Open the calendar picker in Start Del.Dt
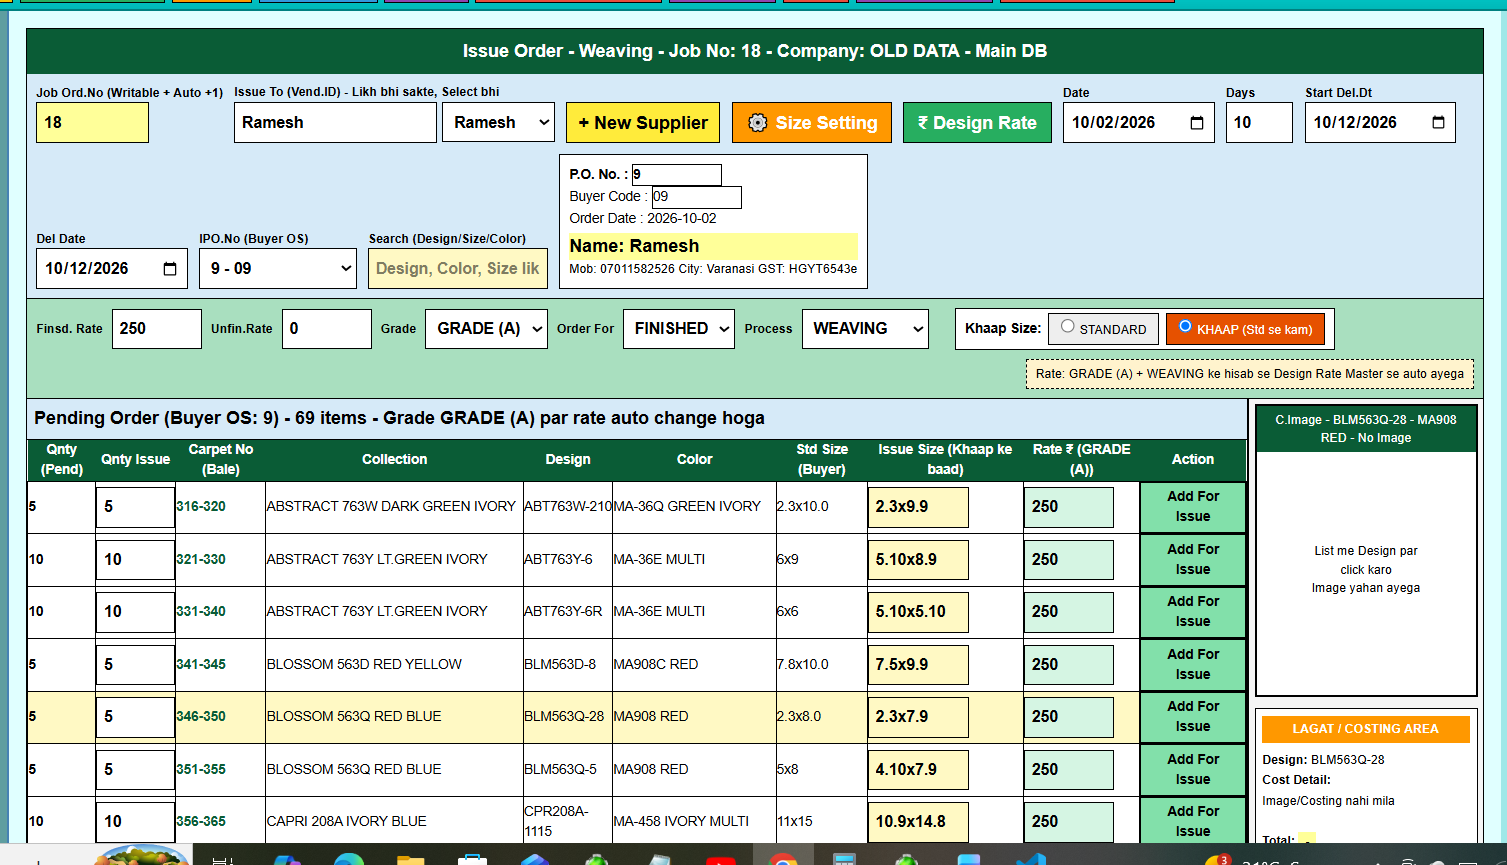The width and height of the screenshot is (1507, 865). [x=1438, y=123]
